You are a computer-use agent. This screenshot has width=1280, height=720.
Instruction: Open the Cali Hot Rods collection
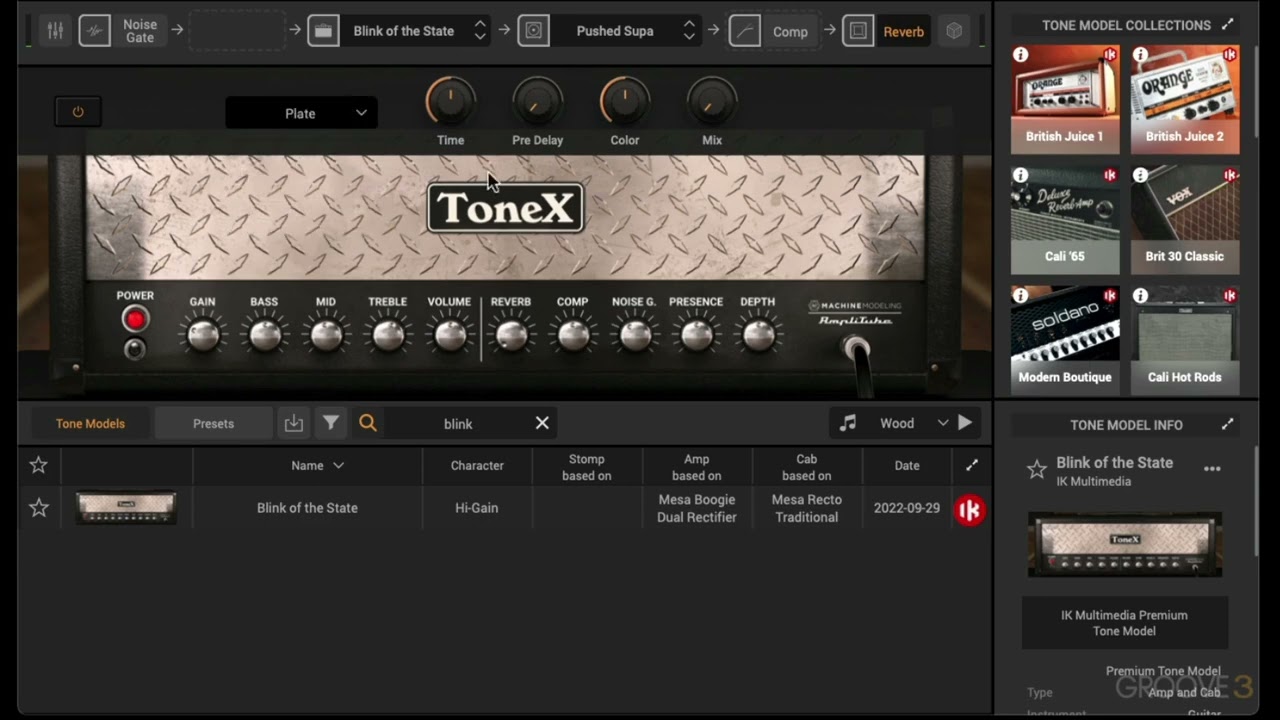click(1185, 340)
